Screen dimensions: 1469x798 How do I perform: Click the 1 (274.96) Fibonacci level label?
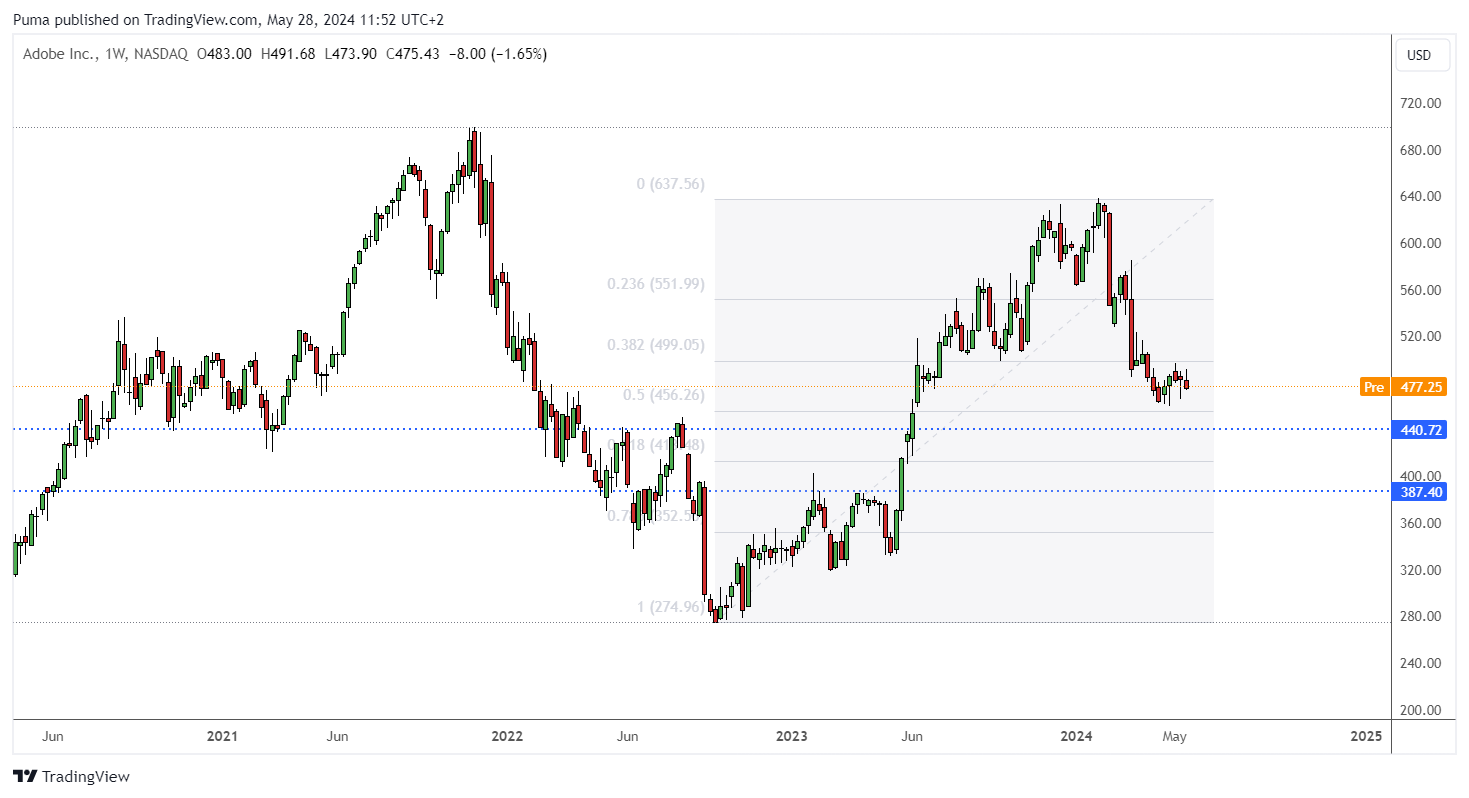point(671,606)
